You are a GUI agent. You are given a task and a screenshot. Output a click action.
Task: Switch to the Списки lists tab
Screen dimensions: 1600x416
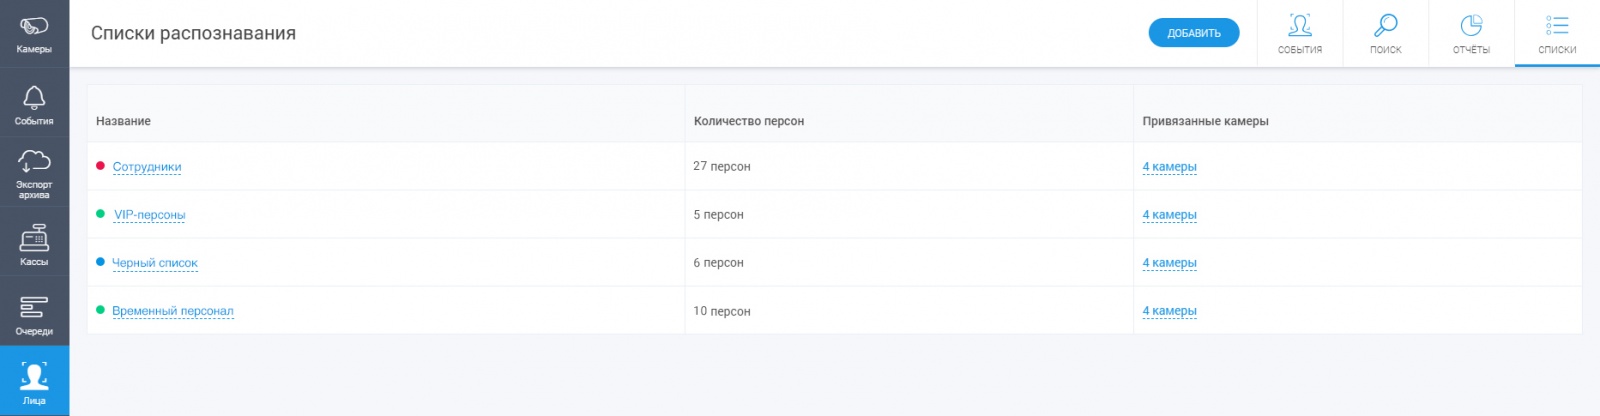pyautogui.click(x=1557, y=34)
